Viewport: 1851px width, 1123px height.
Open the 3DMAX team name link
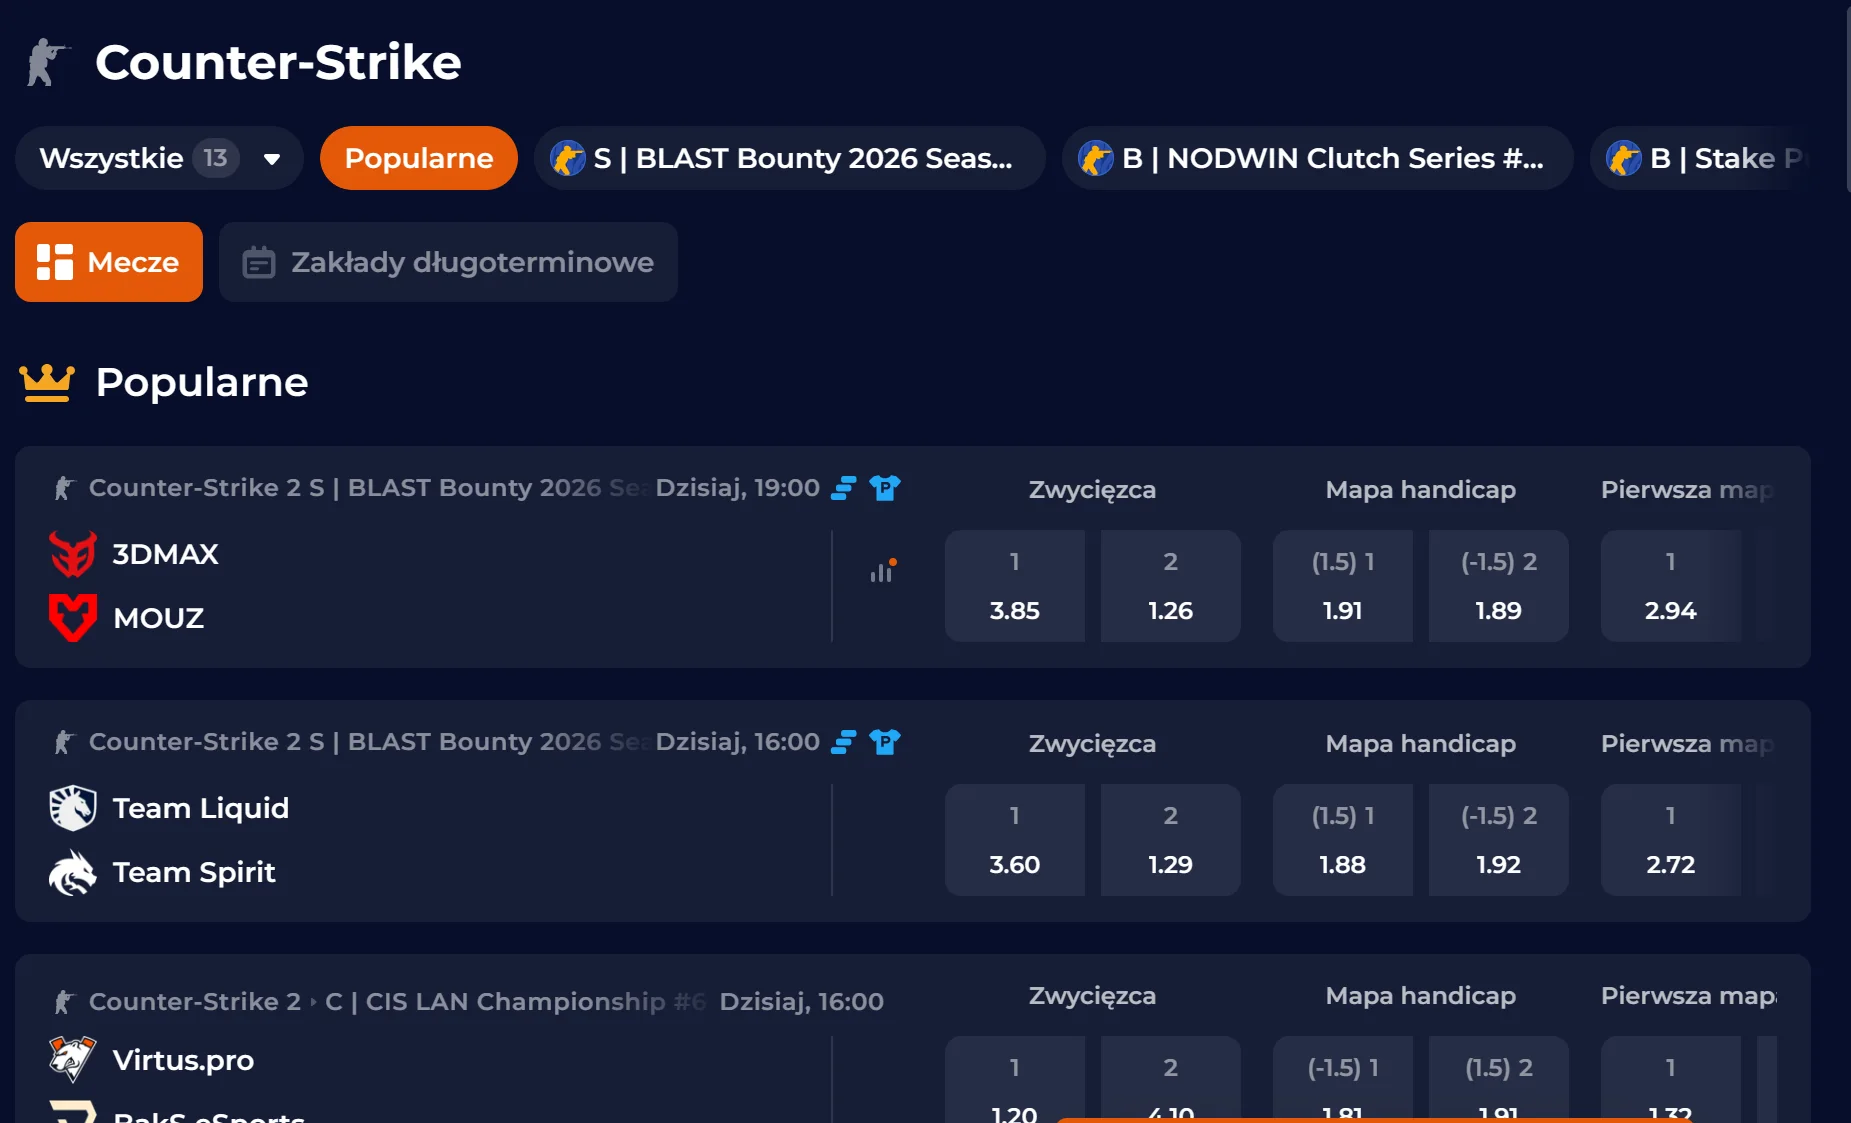[x=165, y=554]
